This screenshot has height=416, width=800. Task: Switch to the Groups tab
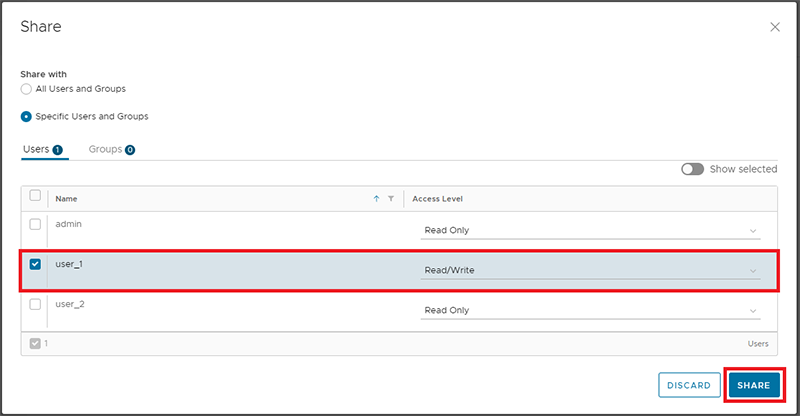point(112,149)
